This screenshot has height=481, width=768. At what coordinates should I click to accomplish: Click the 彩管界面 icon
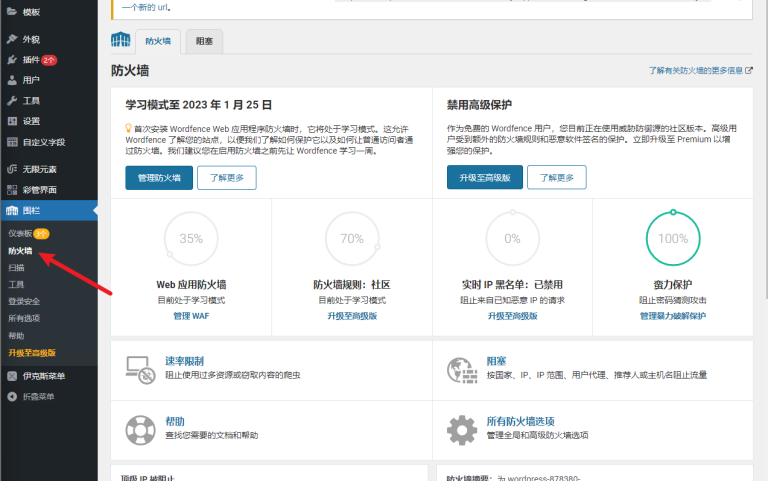(12, 190)
